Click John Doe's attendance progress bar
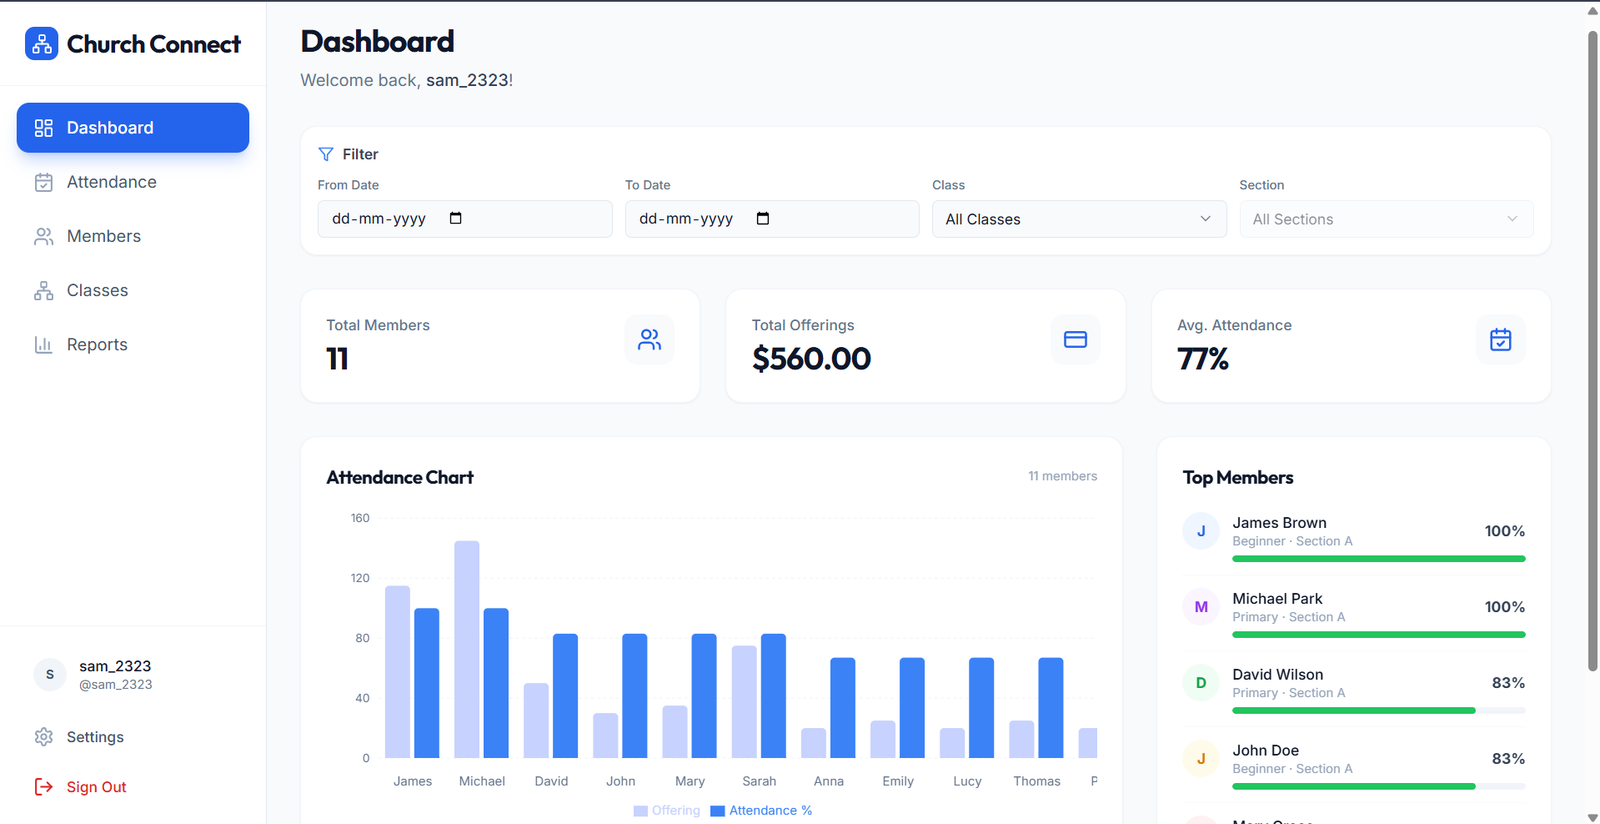 (1379, 787)
